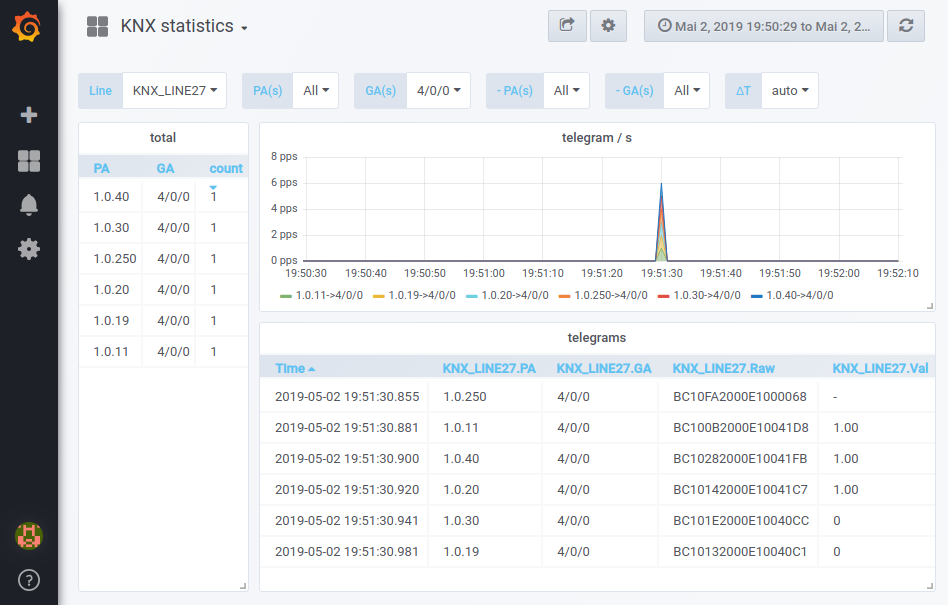
Task: Click timestamp 2019-05-02 19:51:30.855
Action: pyautogui.click(x=347, y=397)
